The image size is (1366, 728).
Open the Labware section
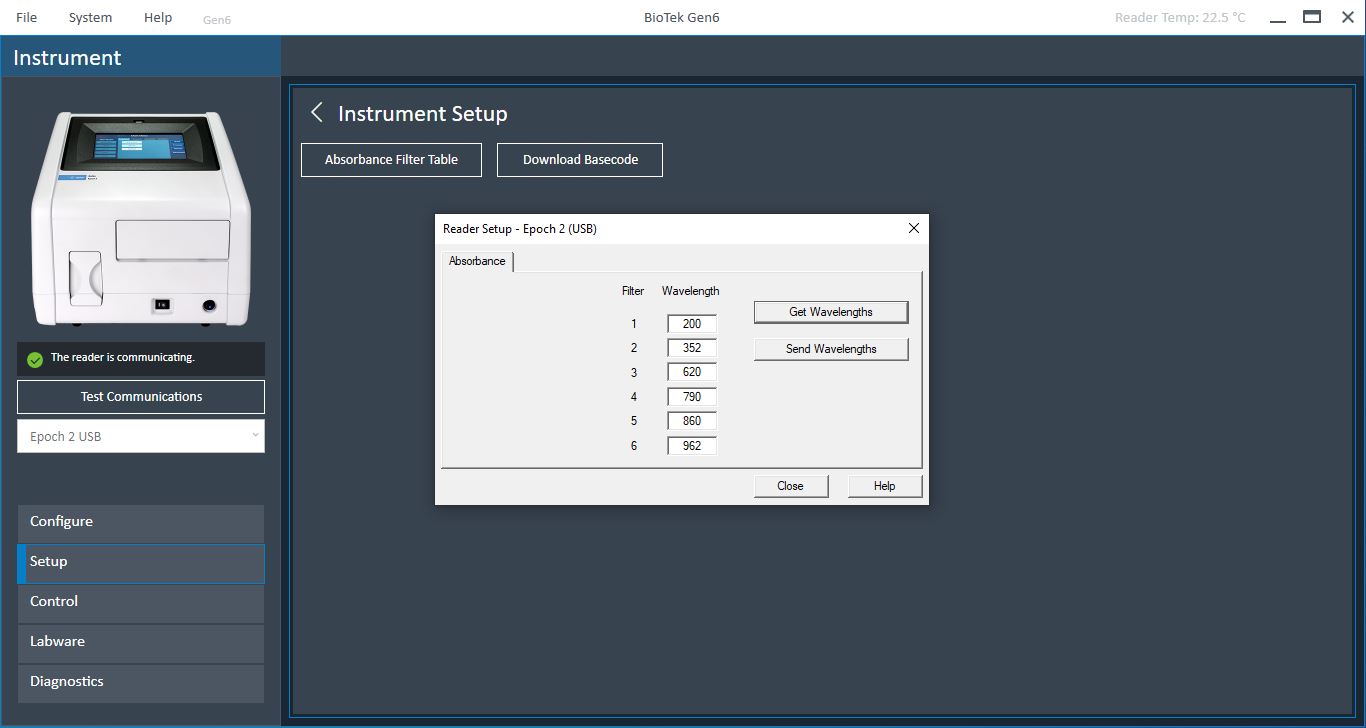pyautogui.click(x=141, y=642)
